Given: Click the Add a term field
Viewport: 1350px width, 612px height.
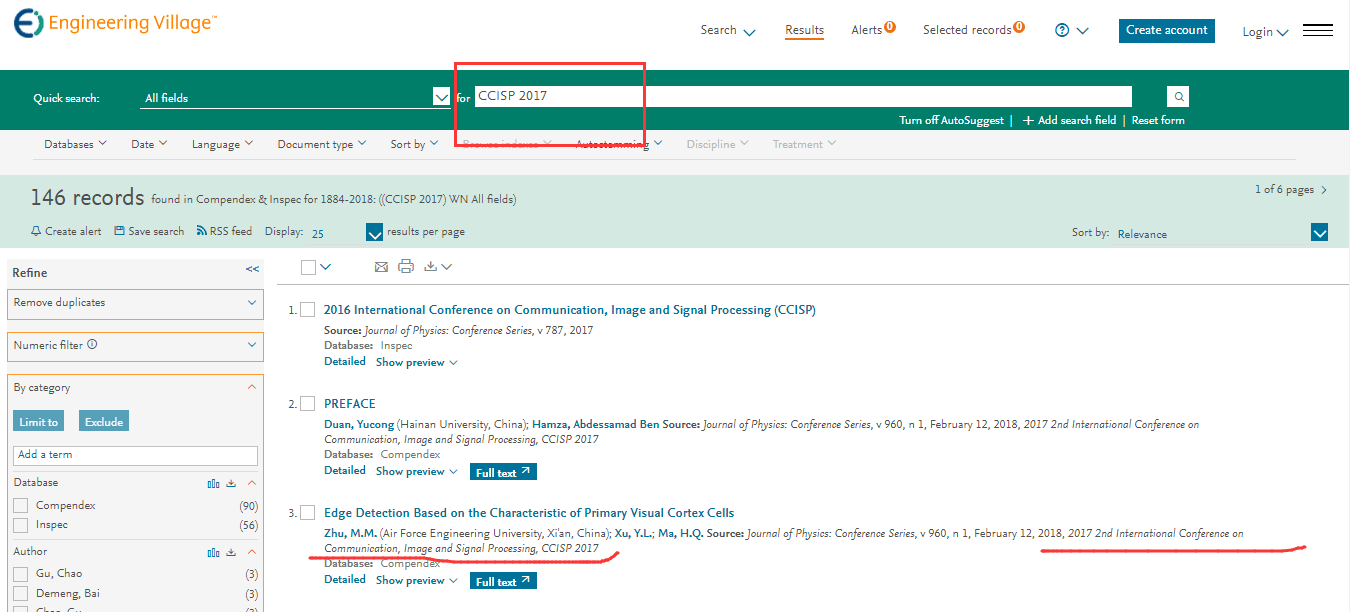Looking at the screenshot, I should coord(136,455).
